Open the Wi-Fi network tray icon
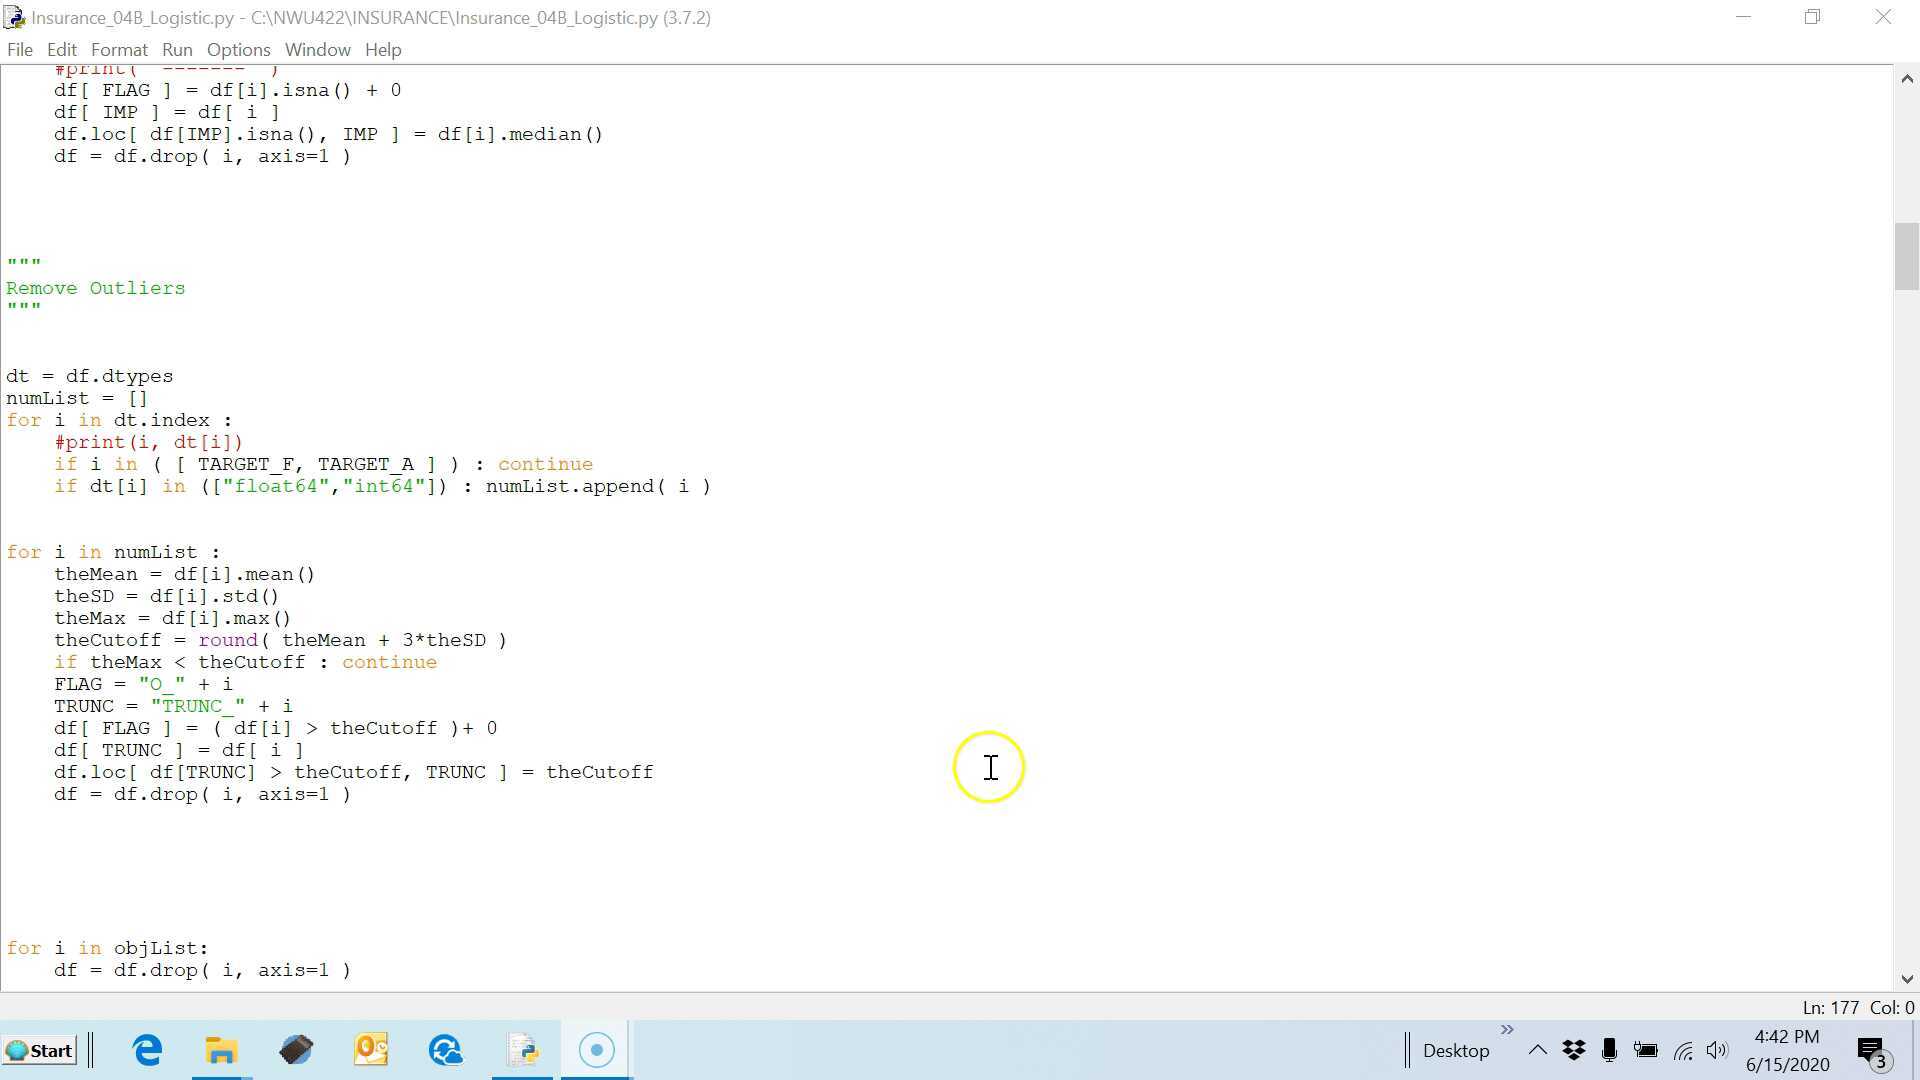Screen dimensions: 1920x1080 (x=1683, y=1050)
